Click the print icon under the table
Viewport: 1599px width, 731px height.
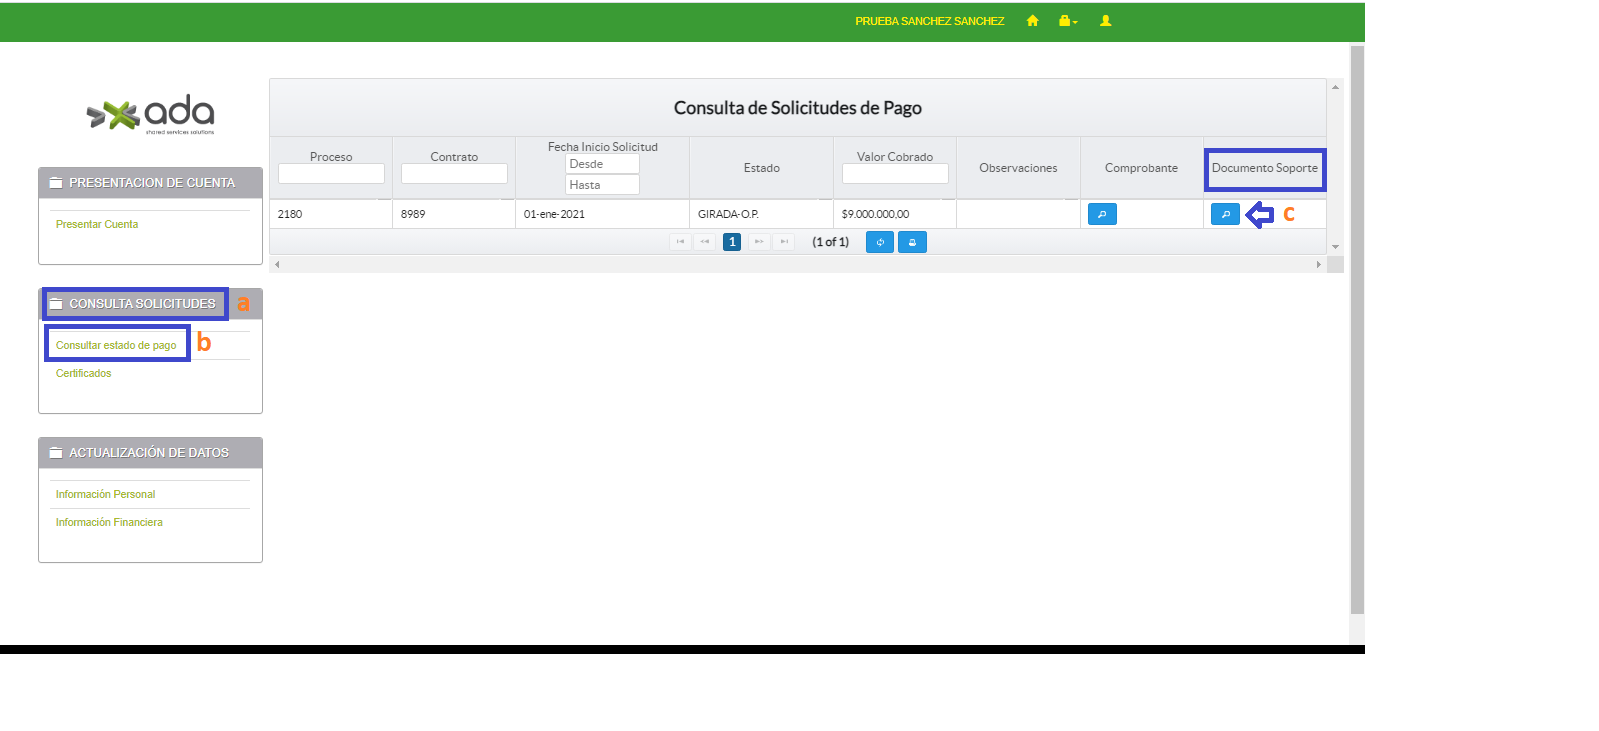[x=912, y=242]
